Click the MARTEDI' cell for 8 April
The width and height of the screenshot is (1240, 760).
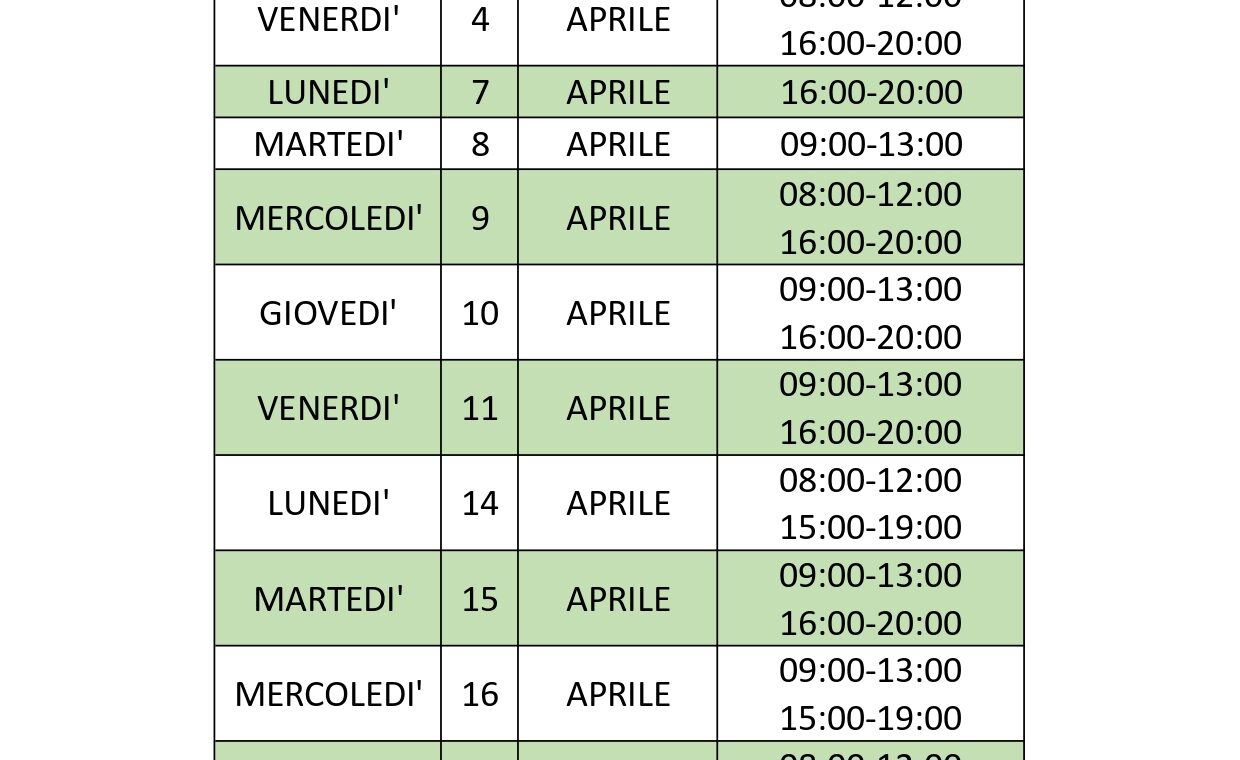328,144
